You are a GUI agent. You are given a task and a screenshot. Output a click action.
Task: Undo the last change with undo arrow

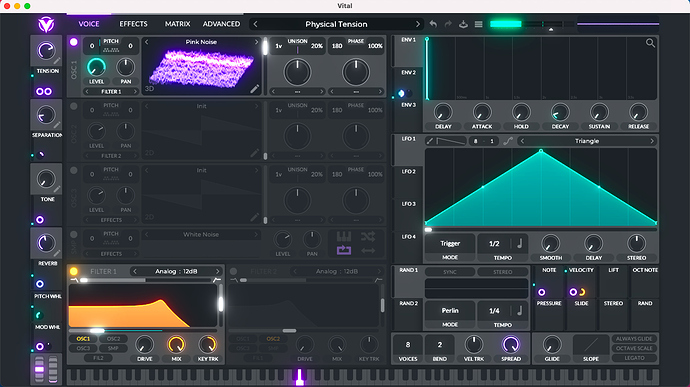pyautogui.click(x=433, y=24)
